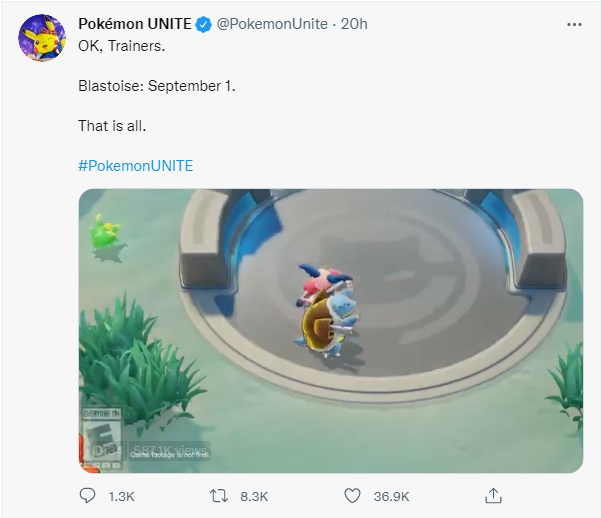Click the reply speech bubble icon

[87, 496]
